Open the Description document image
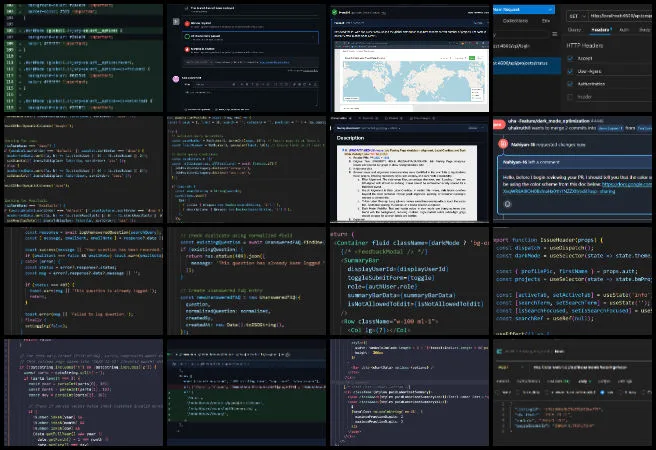The height and width of the screenshot is (450, 656). click(407, 183)
